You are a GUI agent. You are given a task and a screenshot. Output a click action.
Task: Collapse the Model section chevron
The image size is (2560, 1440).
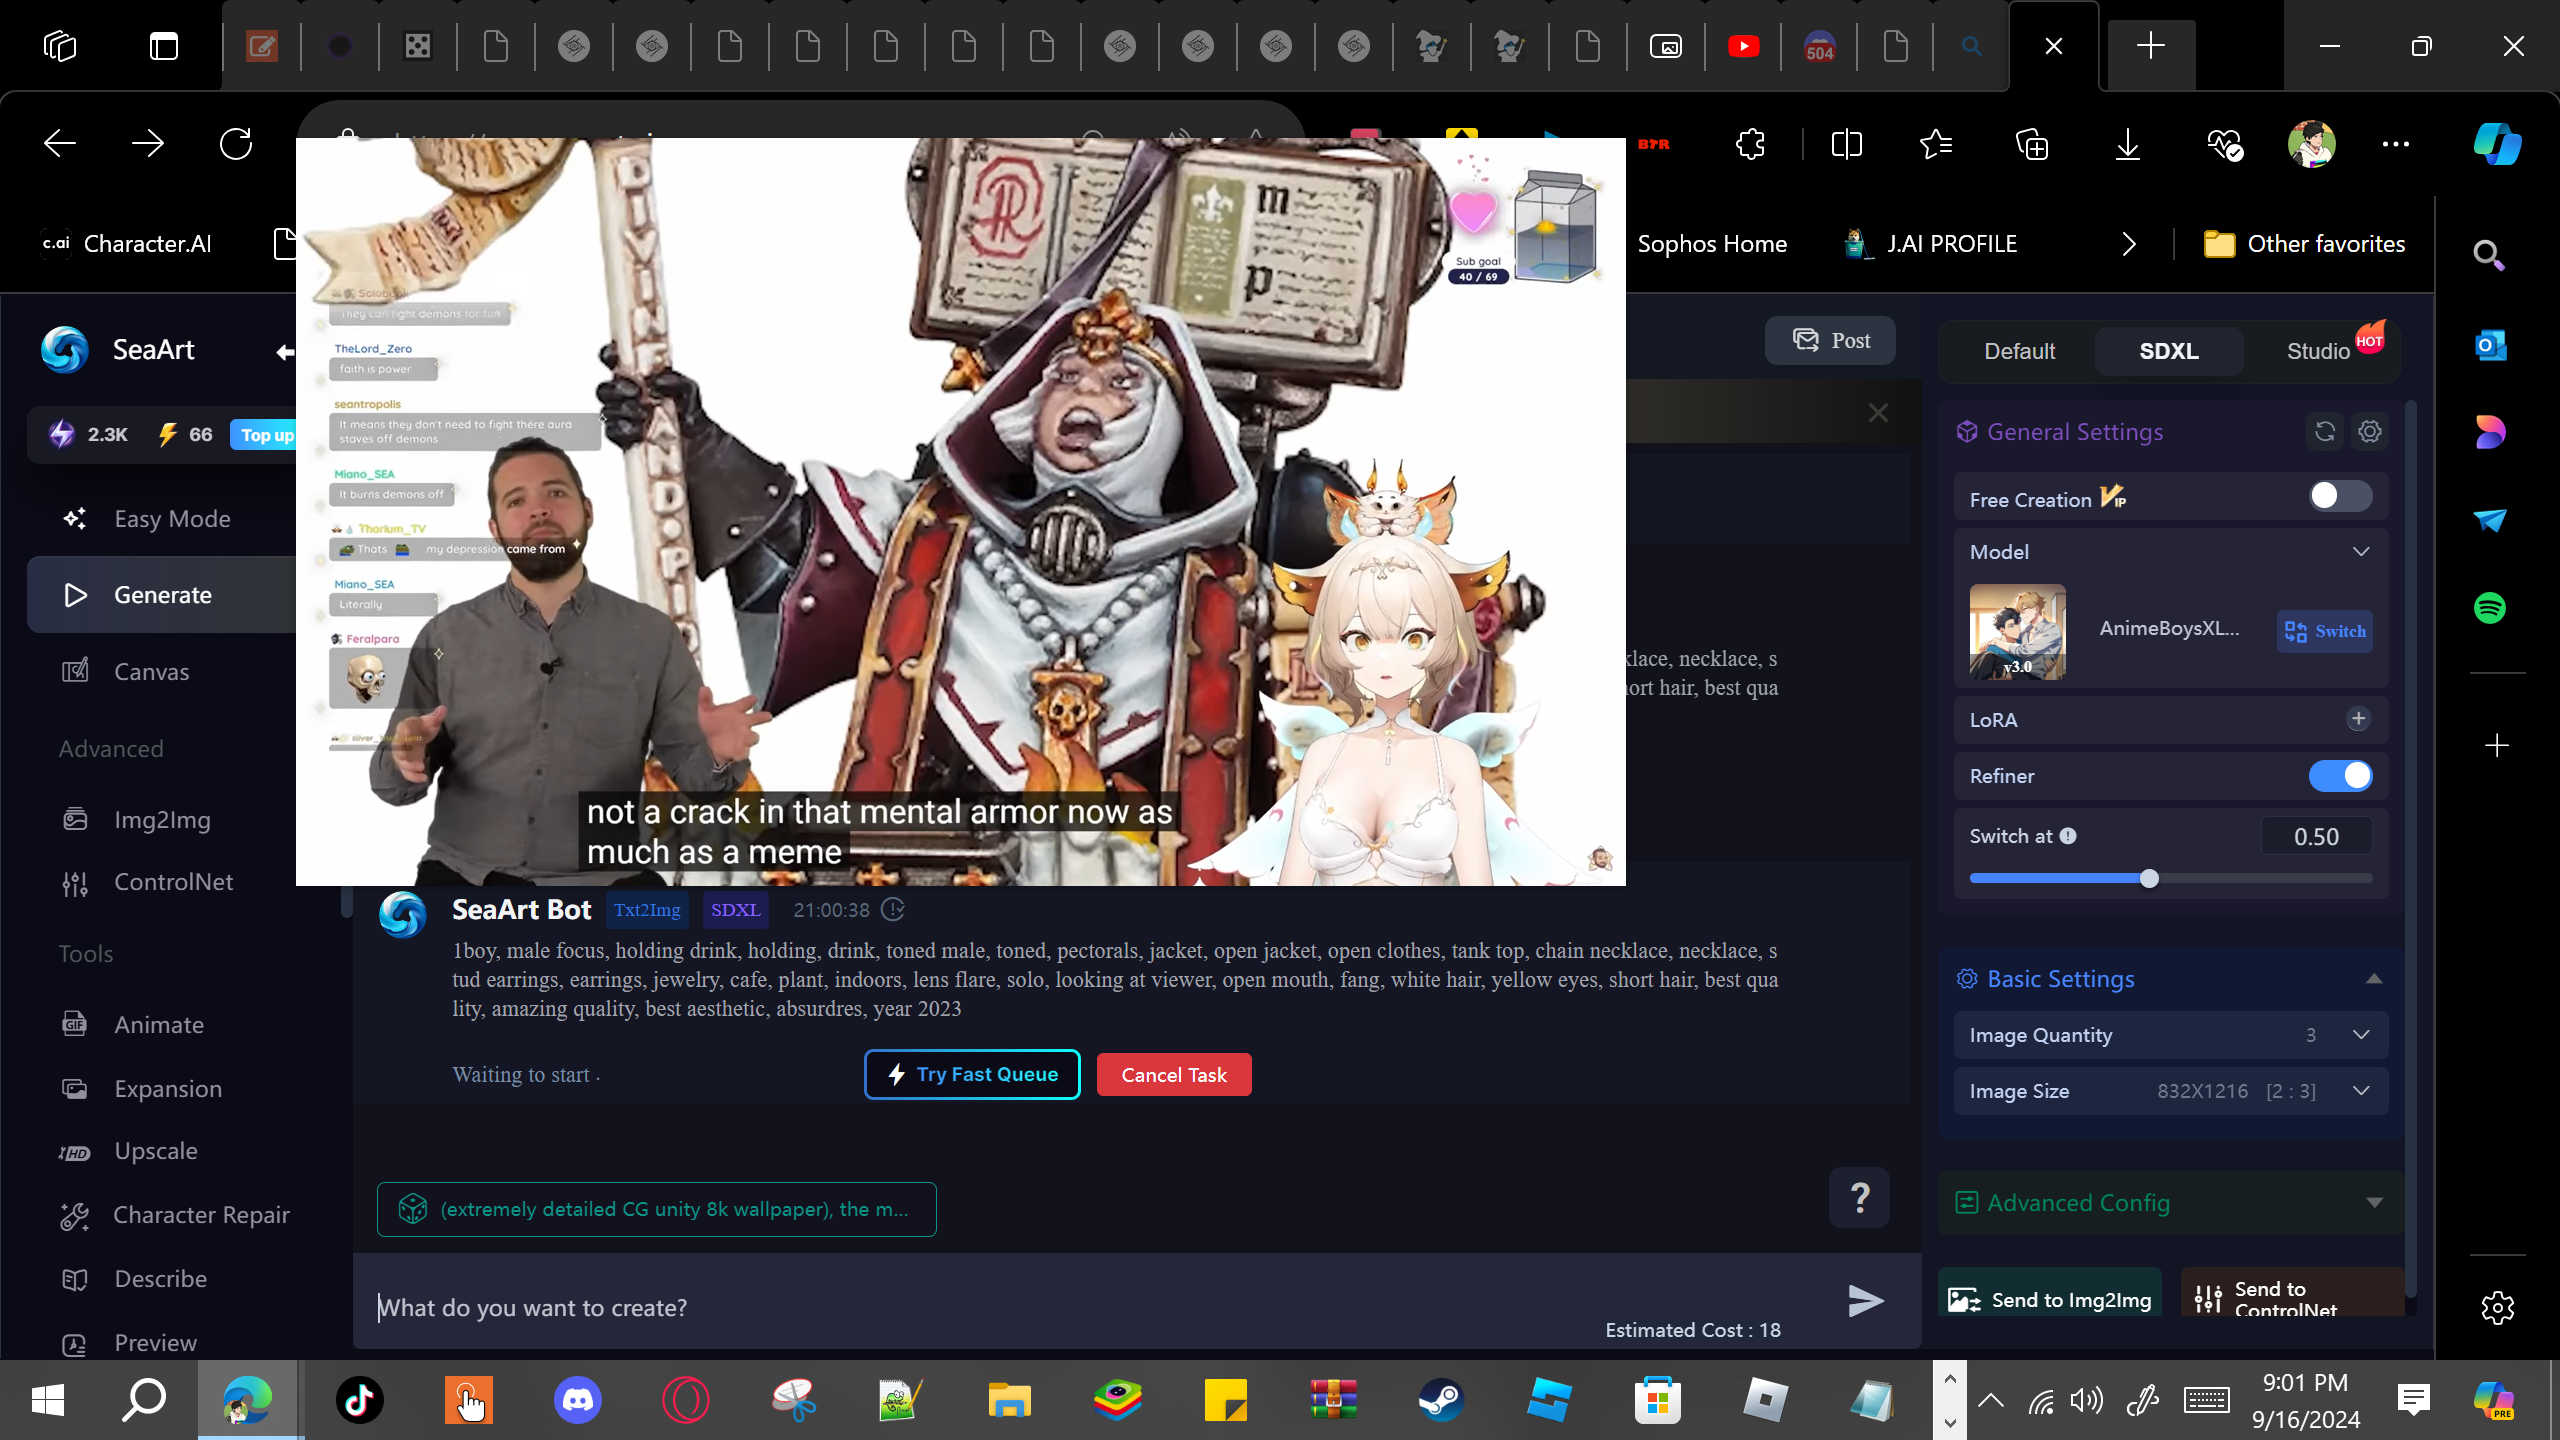(x=2361, y=552)
